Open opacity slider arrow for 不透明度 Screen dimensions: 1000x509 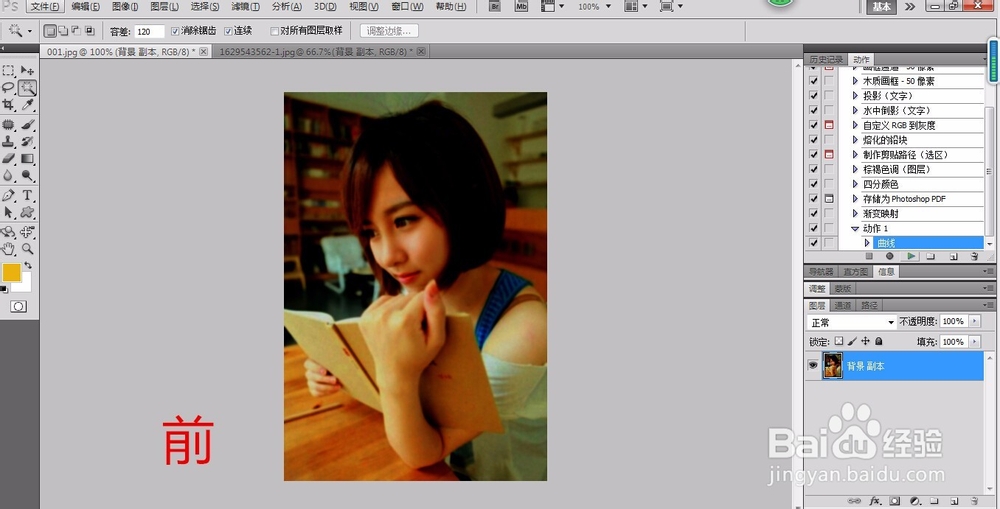974,321
